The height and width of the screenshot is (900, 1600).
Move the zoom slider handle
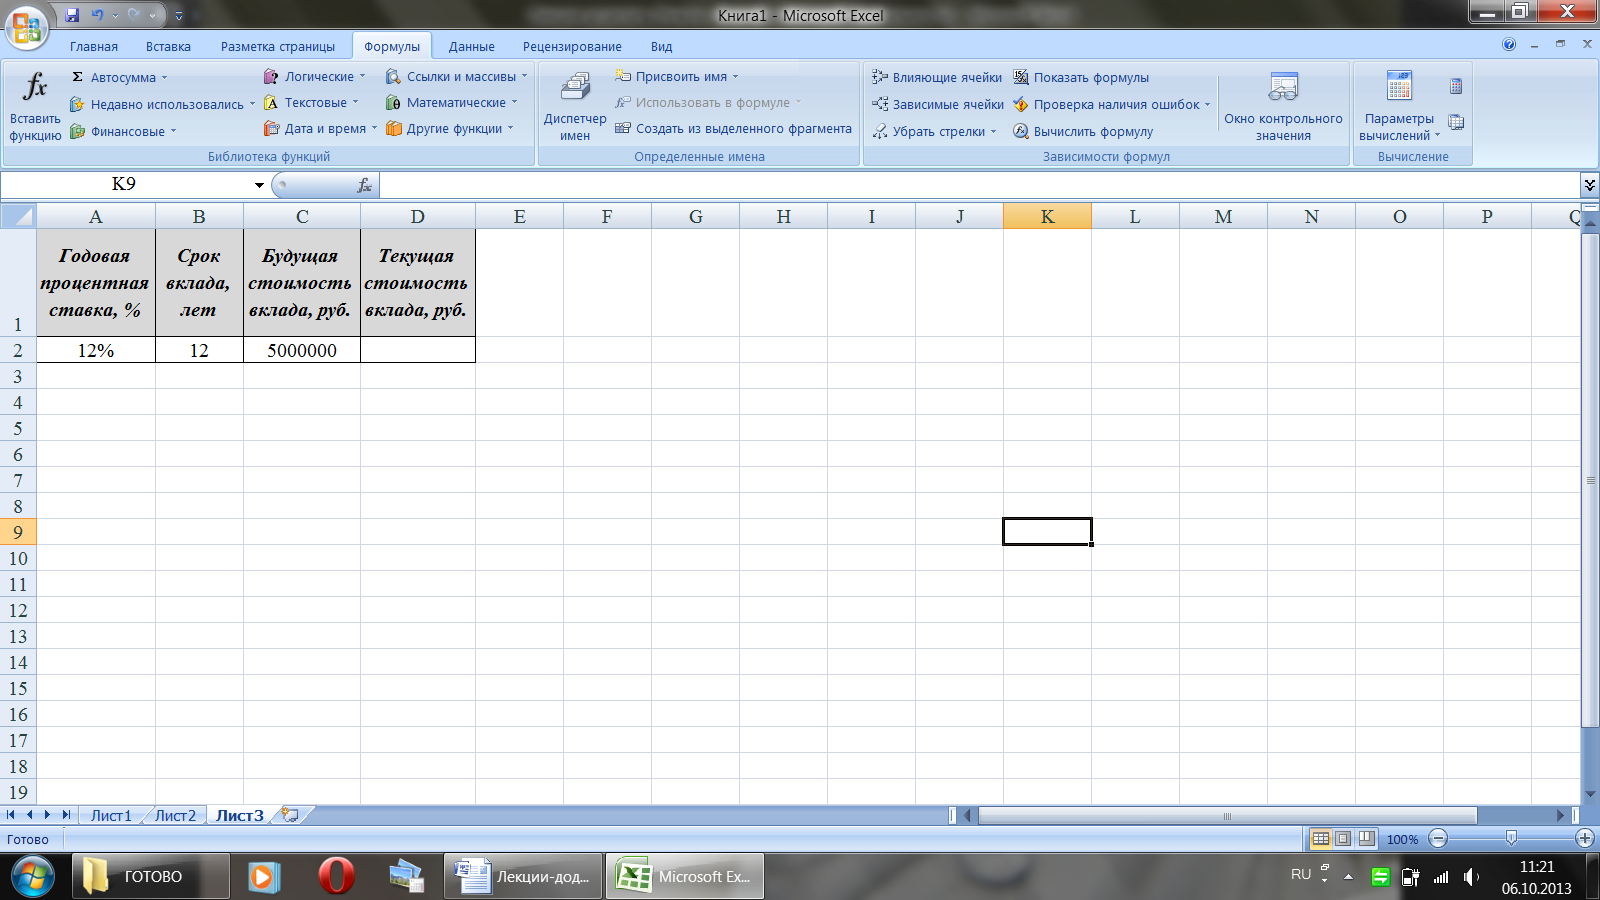click(1511, 839)
